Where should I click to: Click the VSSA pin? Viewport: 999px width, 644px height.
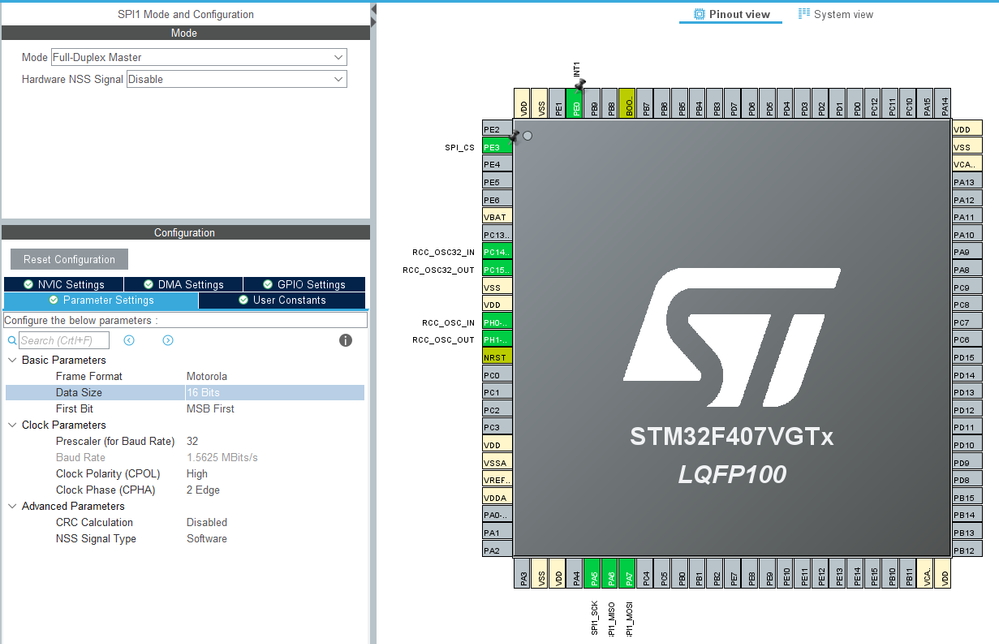(x=497, y=462)
